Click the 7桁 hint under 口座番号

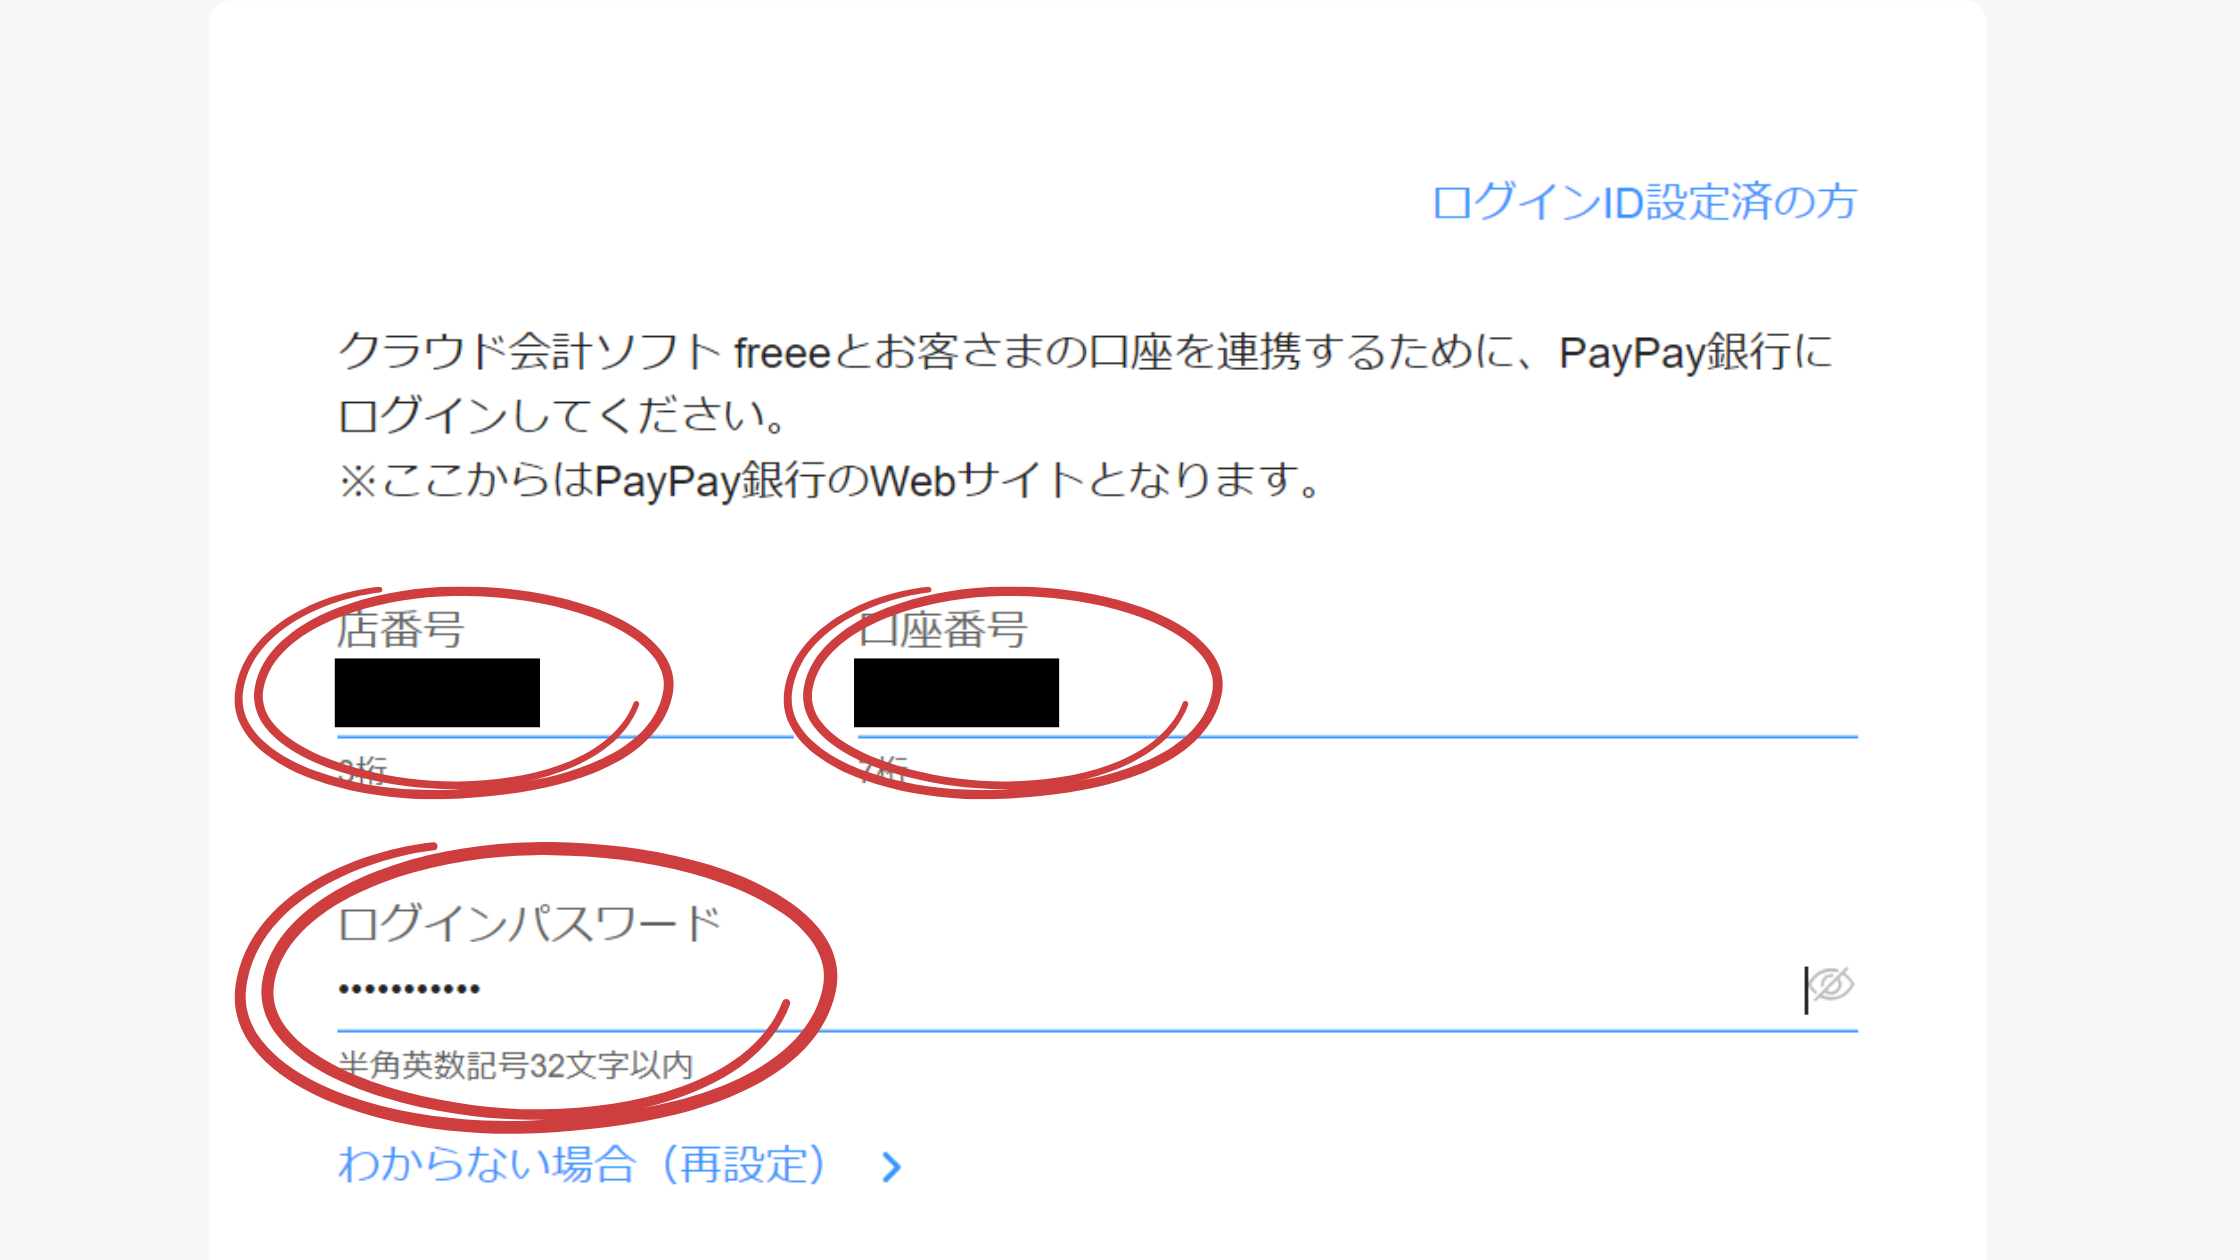pyautogui.click(x=883, y=770)
